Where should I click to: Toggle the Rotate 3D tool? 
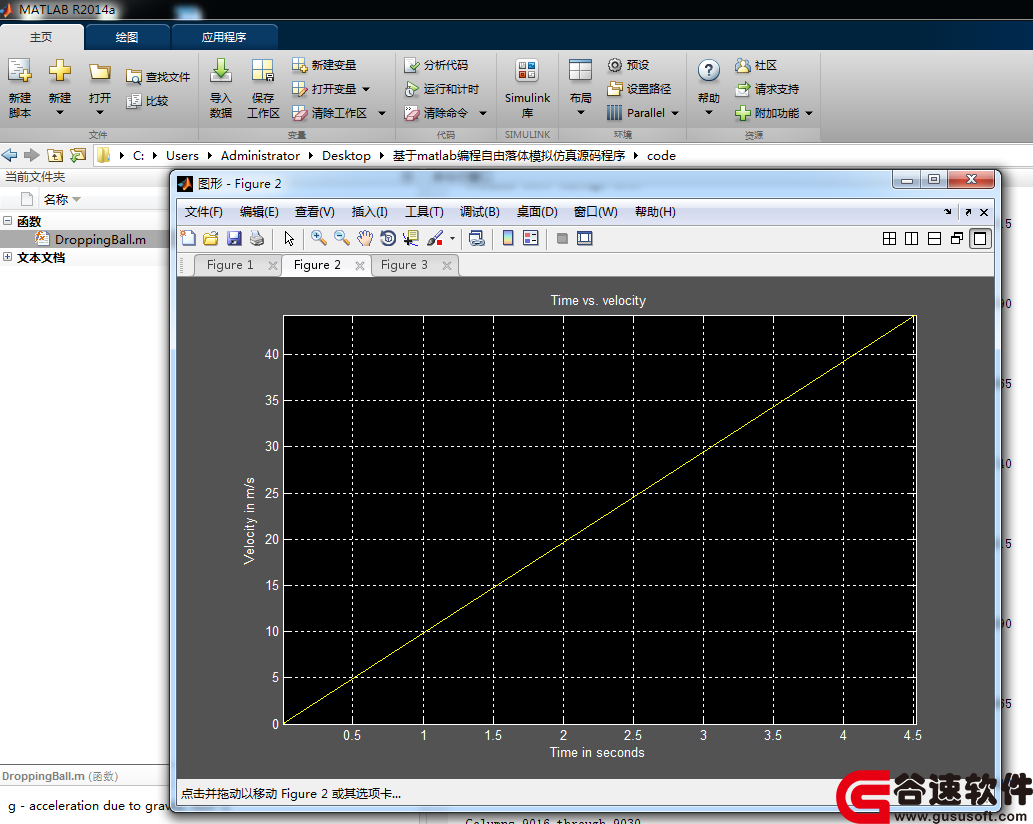[387, 238]
